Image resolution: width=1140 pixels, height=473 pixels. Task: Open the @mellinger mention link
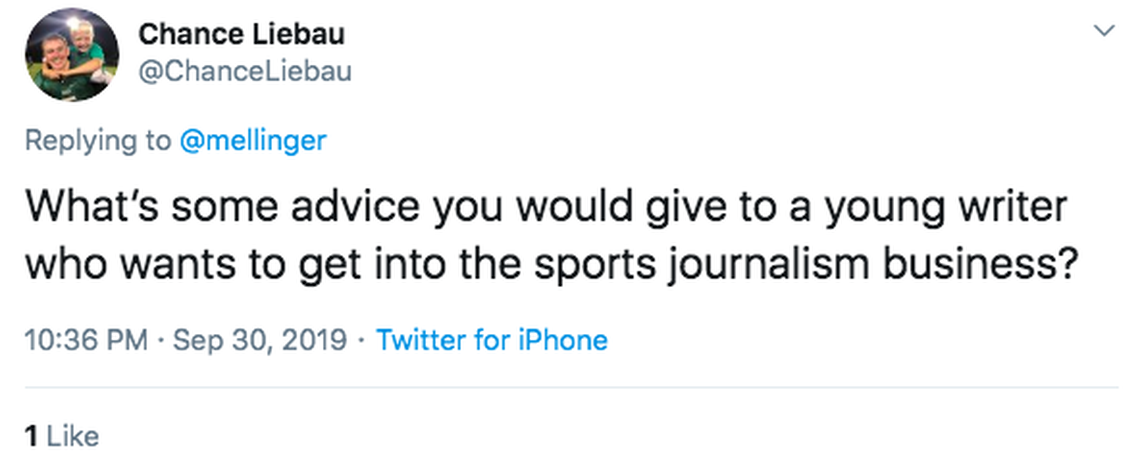point(252,141)
